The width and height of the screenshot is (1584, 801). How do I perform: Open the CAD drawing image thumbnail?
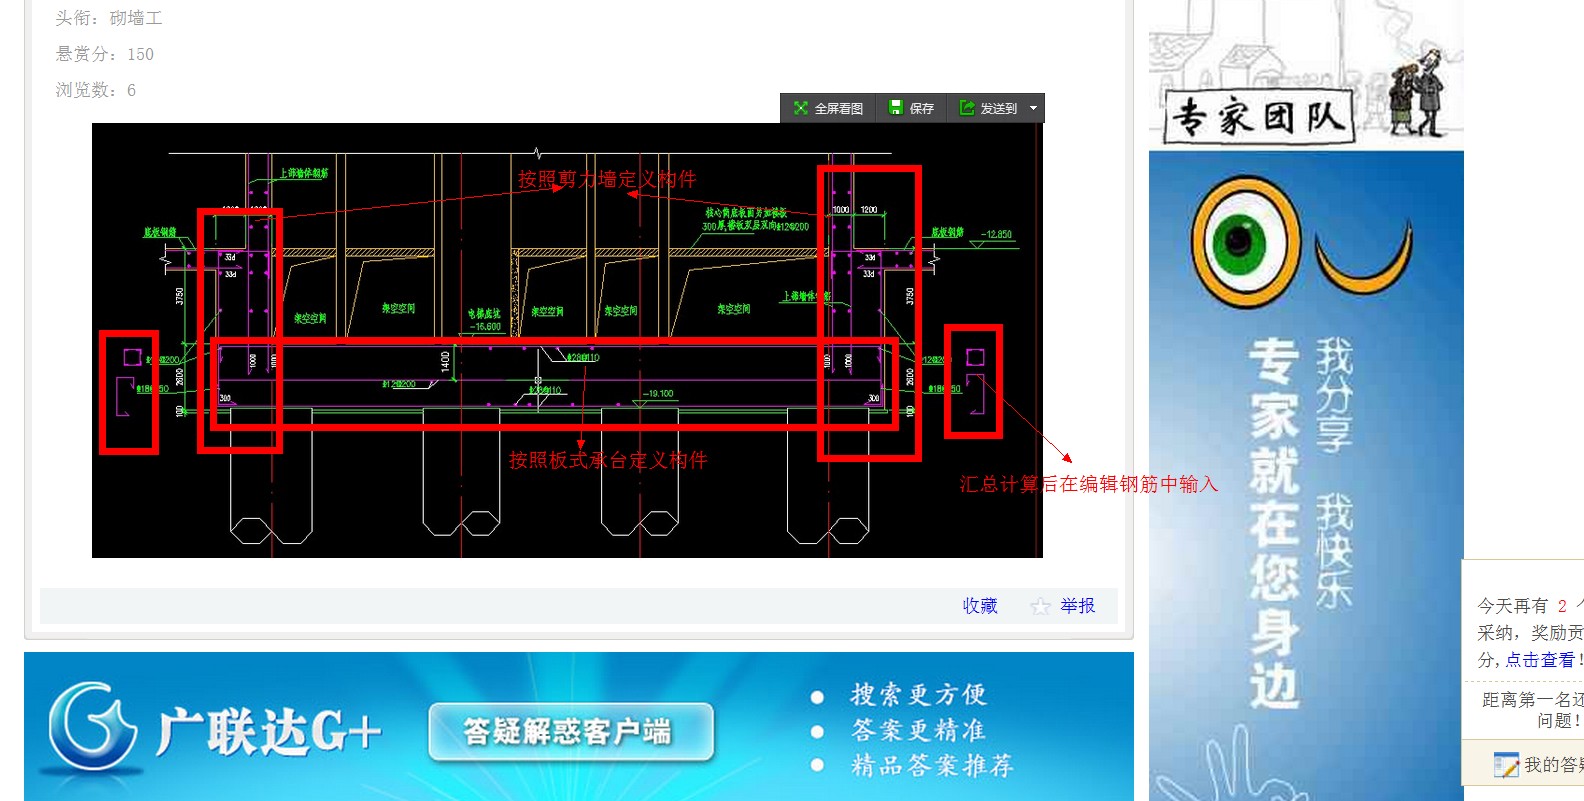pyautogui.click(x=567, y=340)
